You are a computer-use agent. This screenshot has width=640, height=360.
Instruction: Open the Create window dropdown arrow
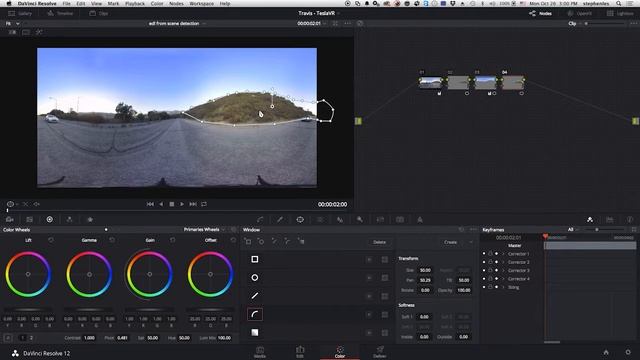(x=471, y=242)
